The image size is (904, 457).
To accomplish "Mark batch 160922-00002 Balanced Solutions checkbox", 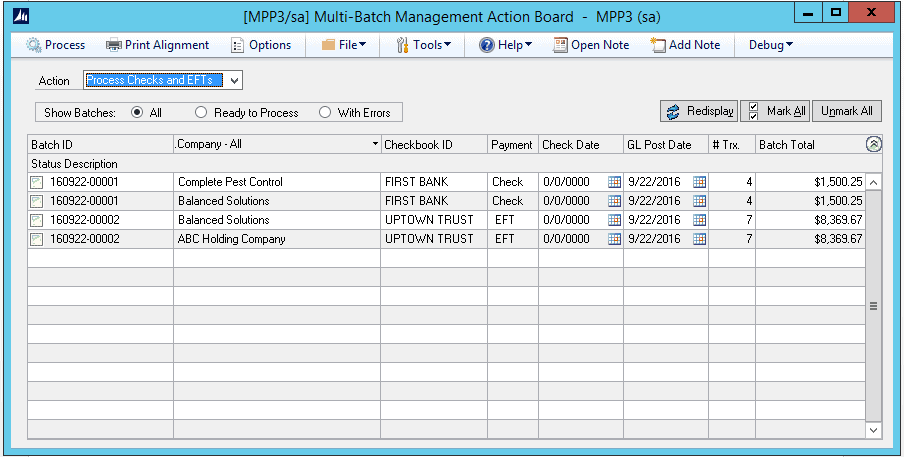I will click(x=36, y=221).
